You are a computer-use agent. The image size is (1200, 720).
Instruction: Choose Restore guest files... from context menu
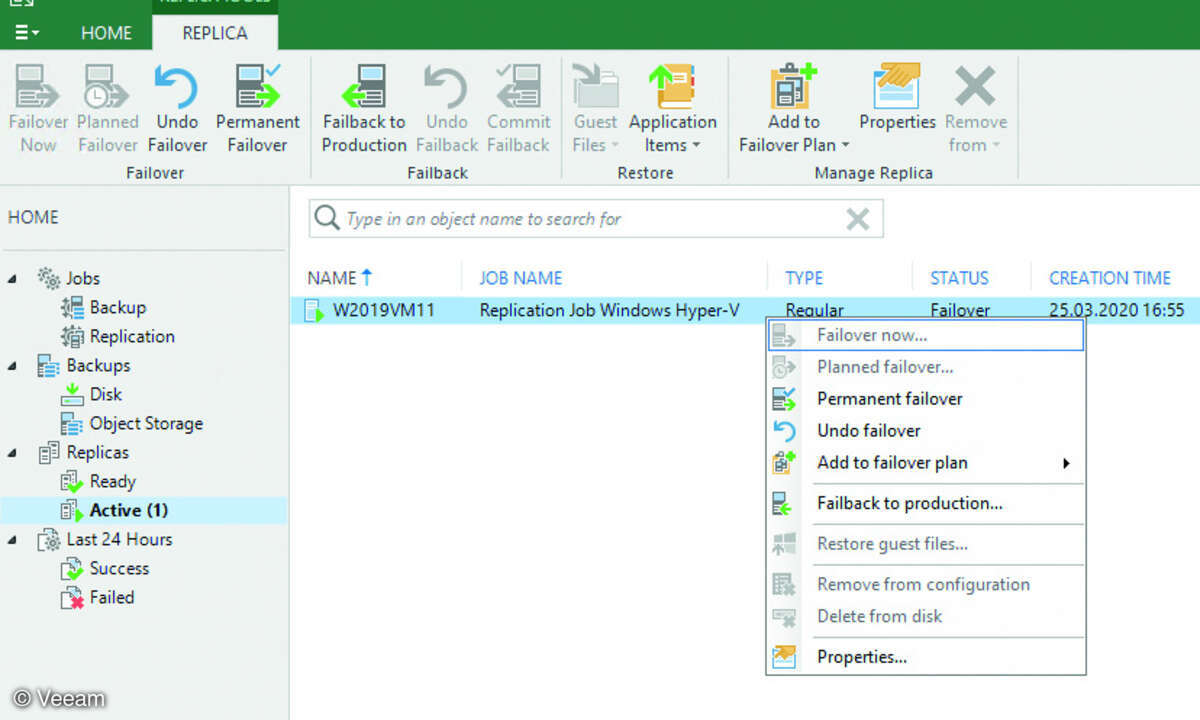pyautogui.click(x=926, y=544)
